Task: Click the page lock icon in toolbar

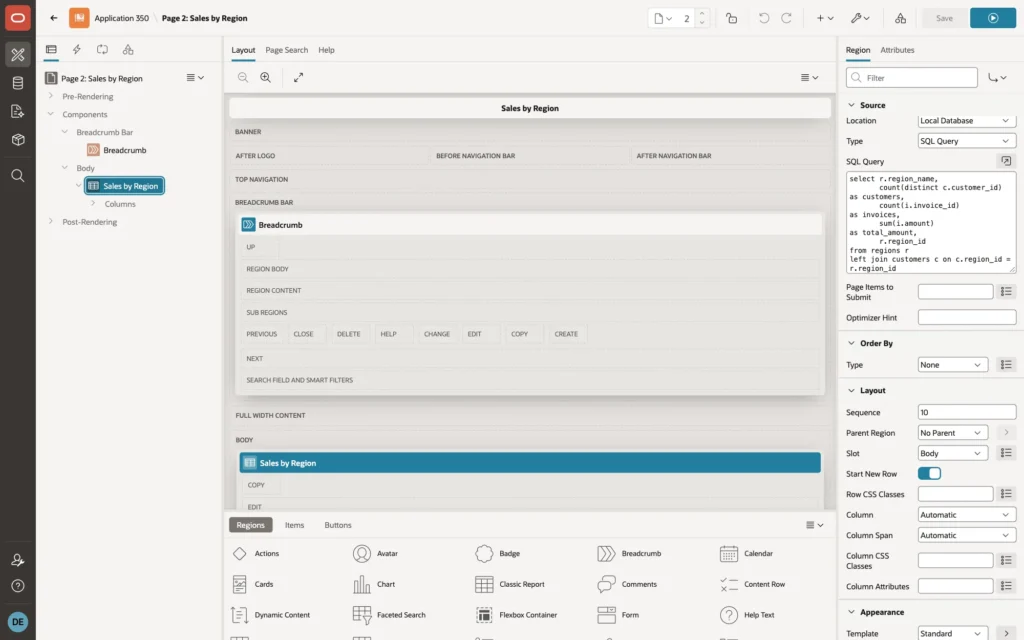Action: point(731,18)
